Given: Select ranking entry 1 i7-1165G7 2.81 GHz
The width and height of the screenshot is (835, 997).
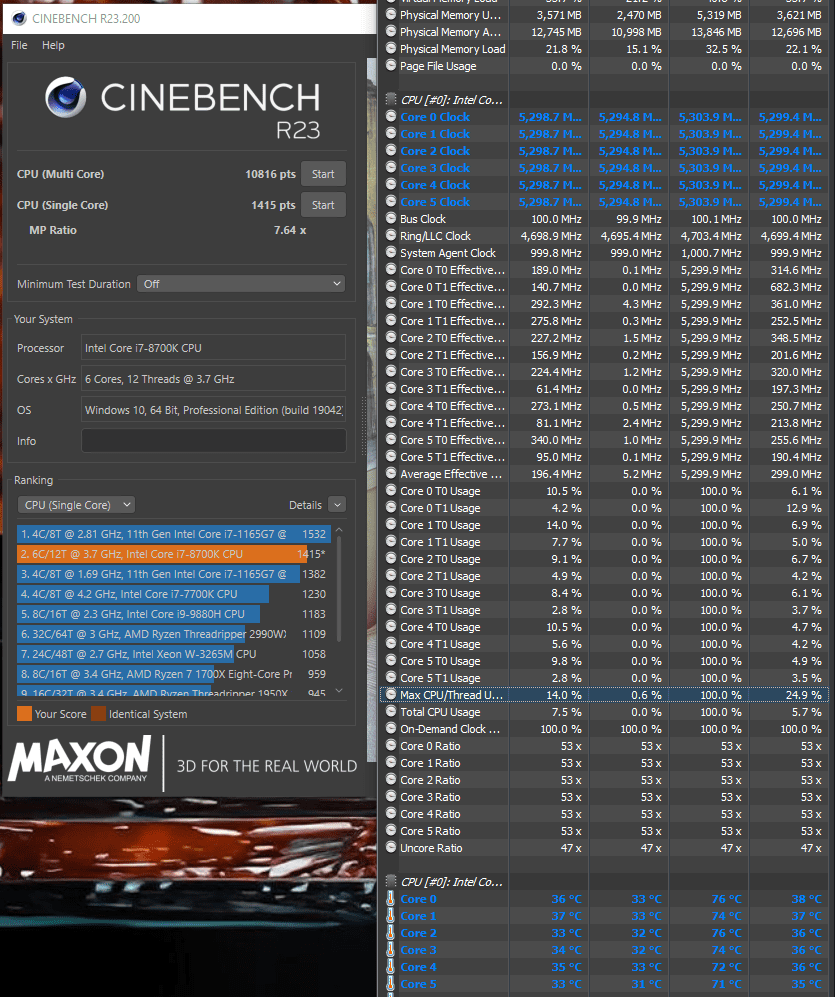Looking at the screenshot, I should pyautogui.click(x=174, y=534).
